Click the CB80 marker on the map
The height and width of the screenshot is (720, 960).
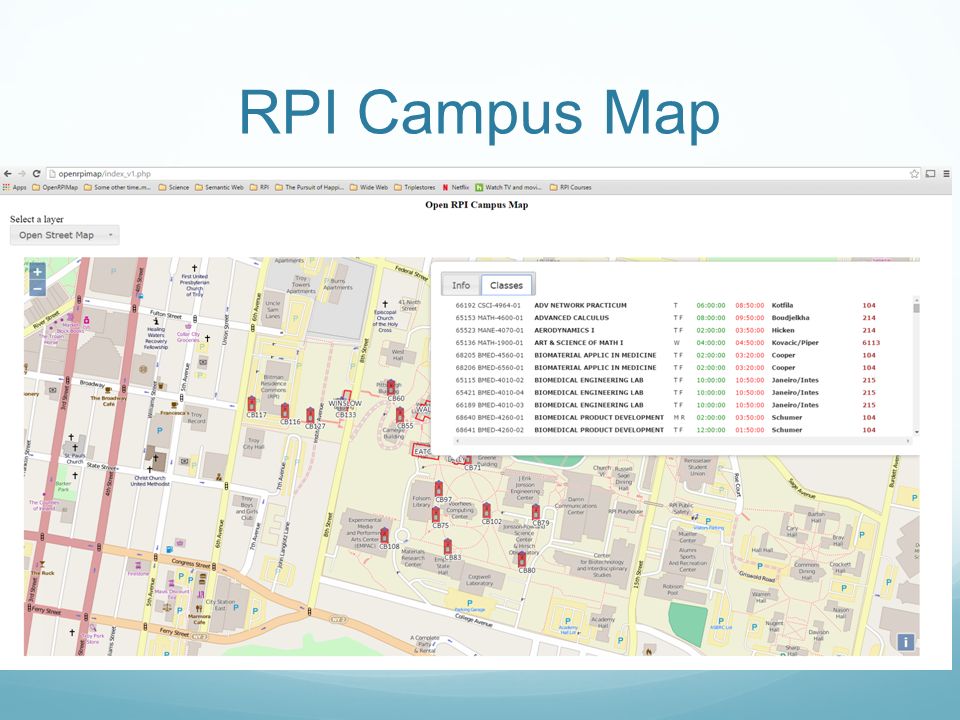point(522,559)
